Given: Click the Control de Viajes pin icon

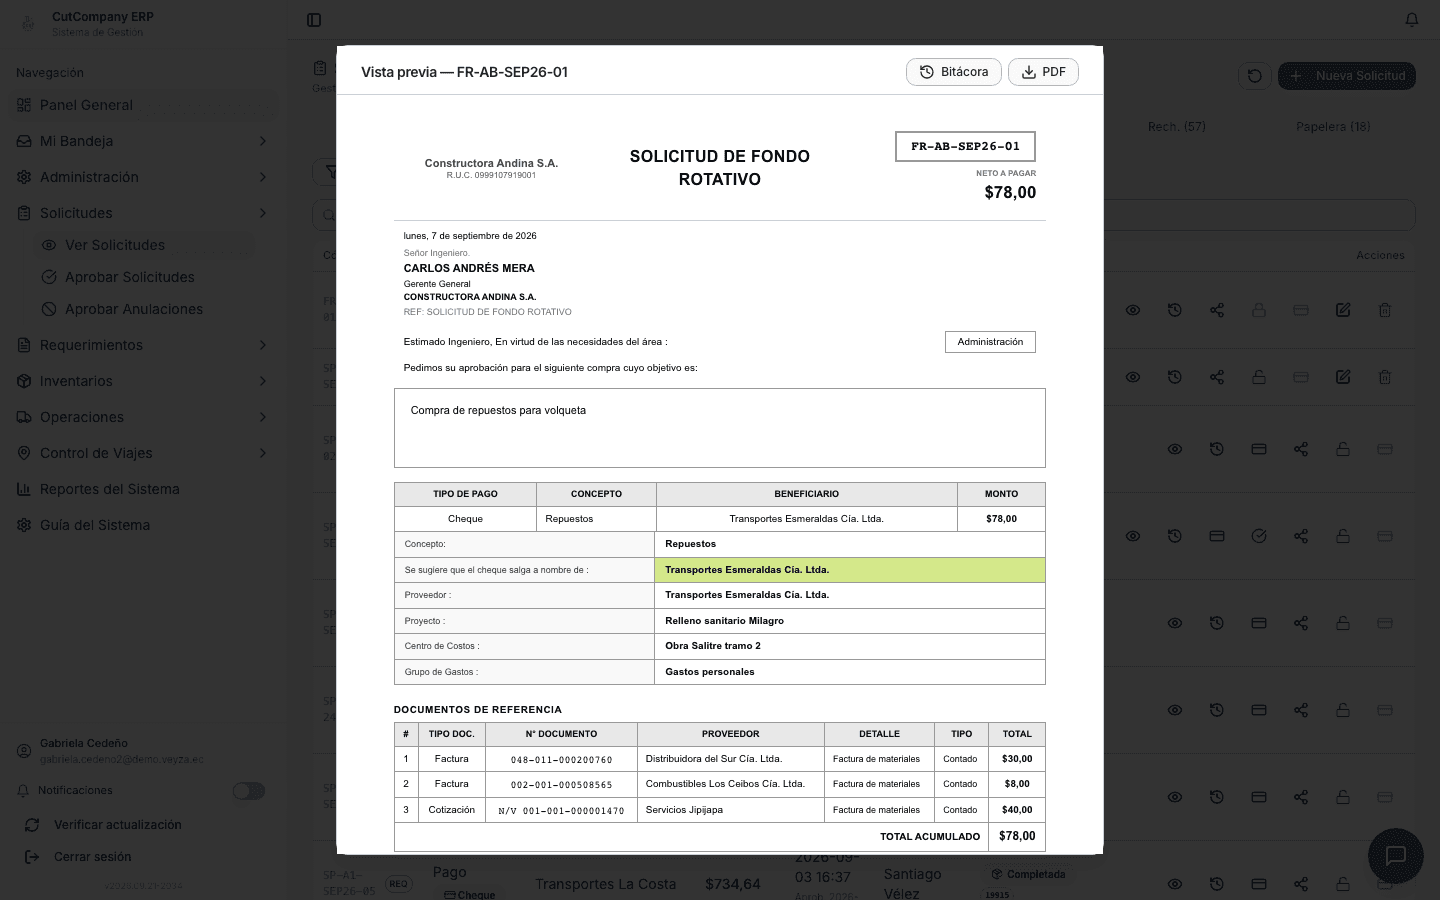Looking at the screenshot, I should tap(24, 453).
